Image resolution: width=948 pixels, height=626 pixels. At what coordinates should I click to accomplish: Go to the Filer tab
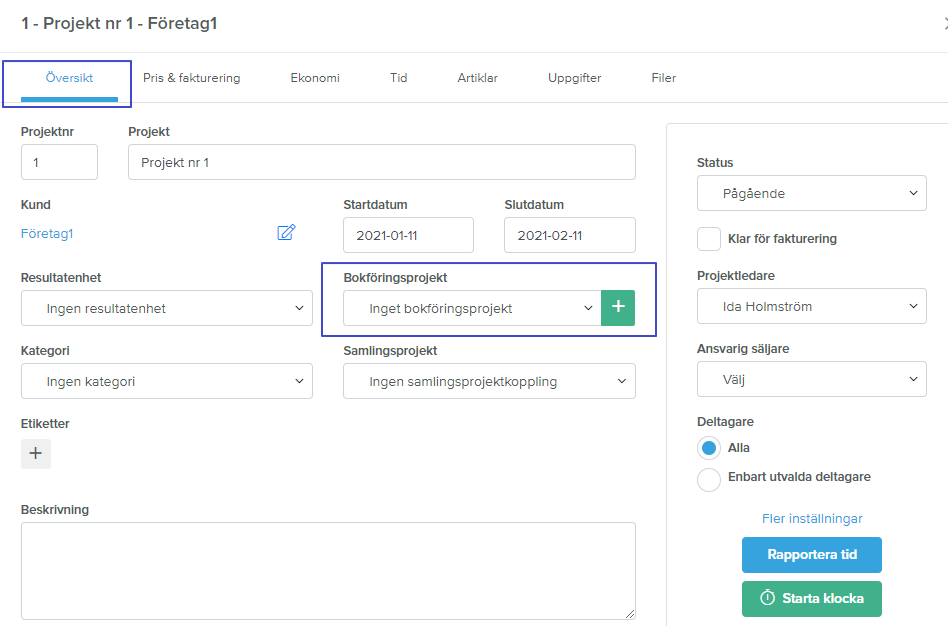[664, 78]
